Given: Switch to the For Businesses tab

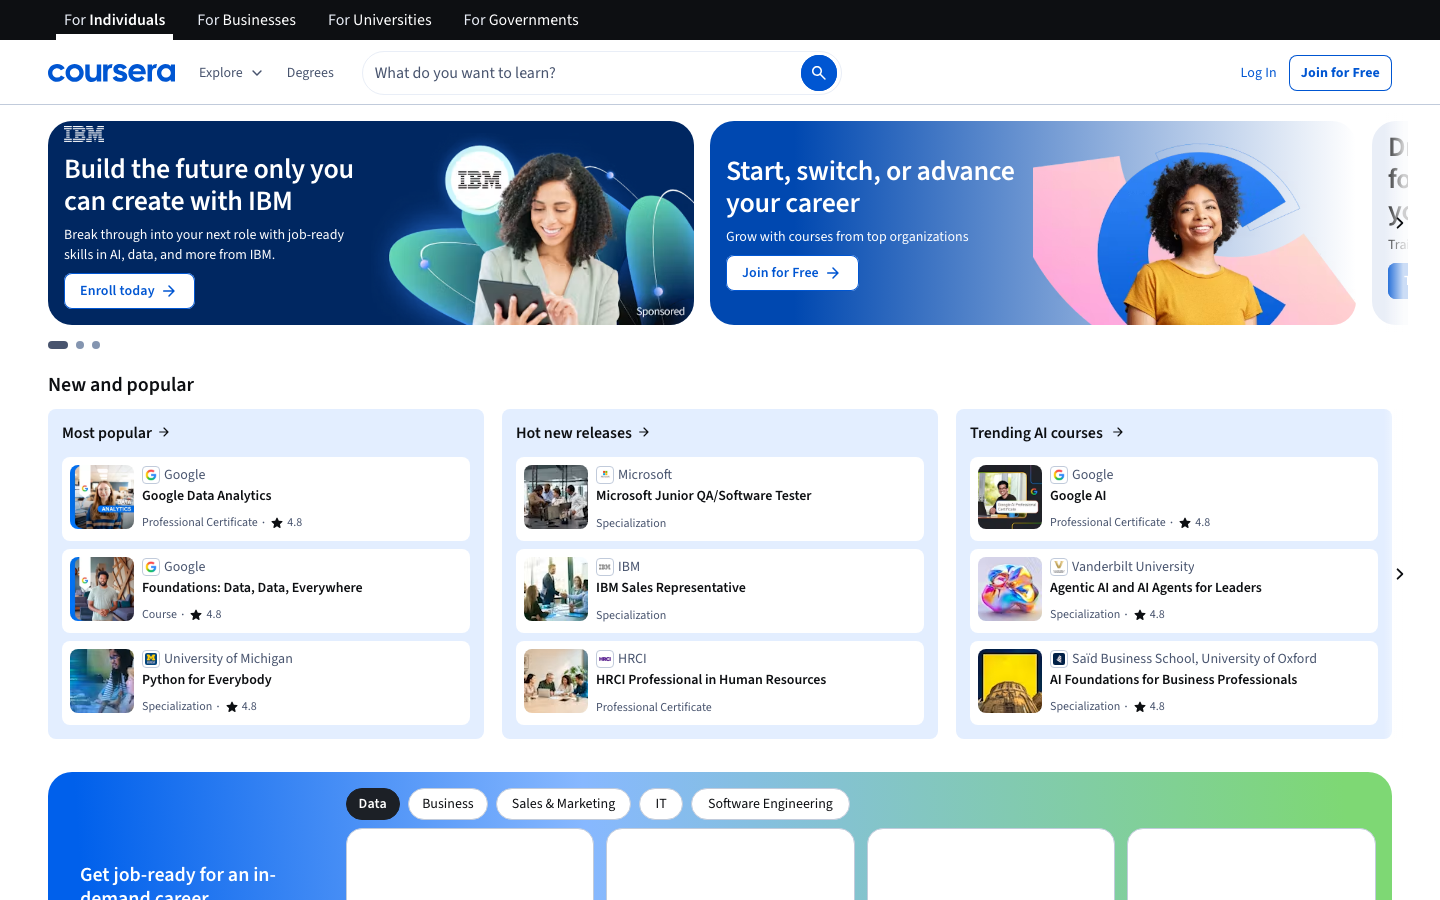Looking at the screenshot, I should pyautogui.click(x=247, y=20).
